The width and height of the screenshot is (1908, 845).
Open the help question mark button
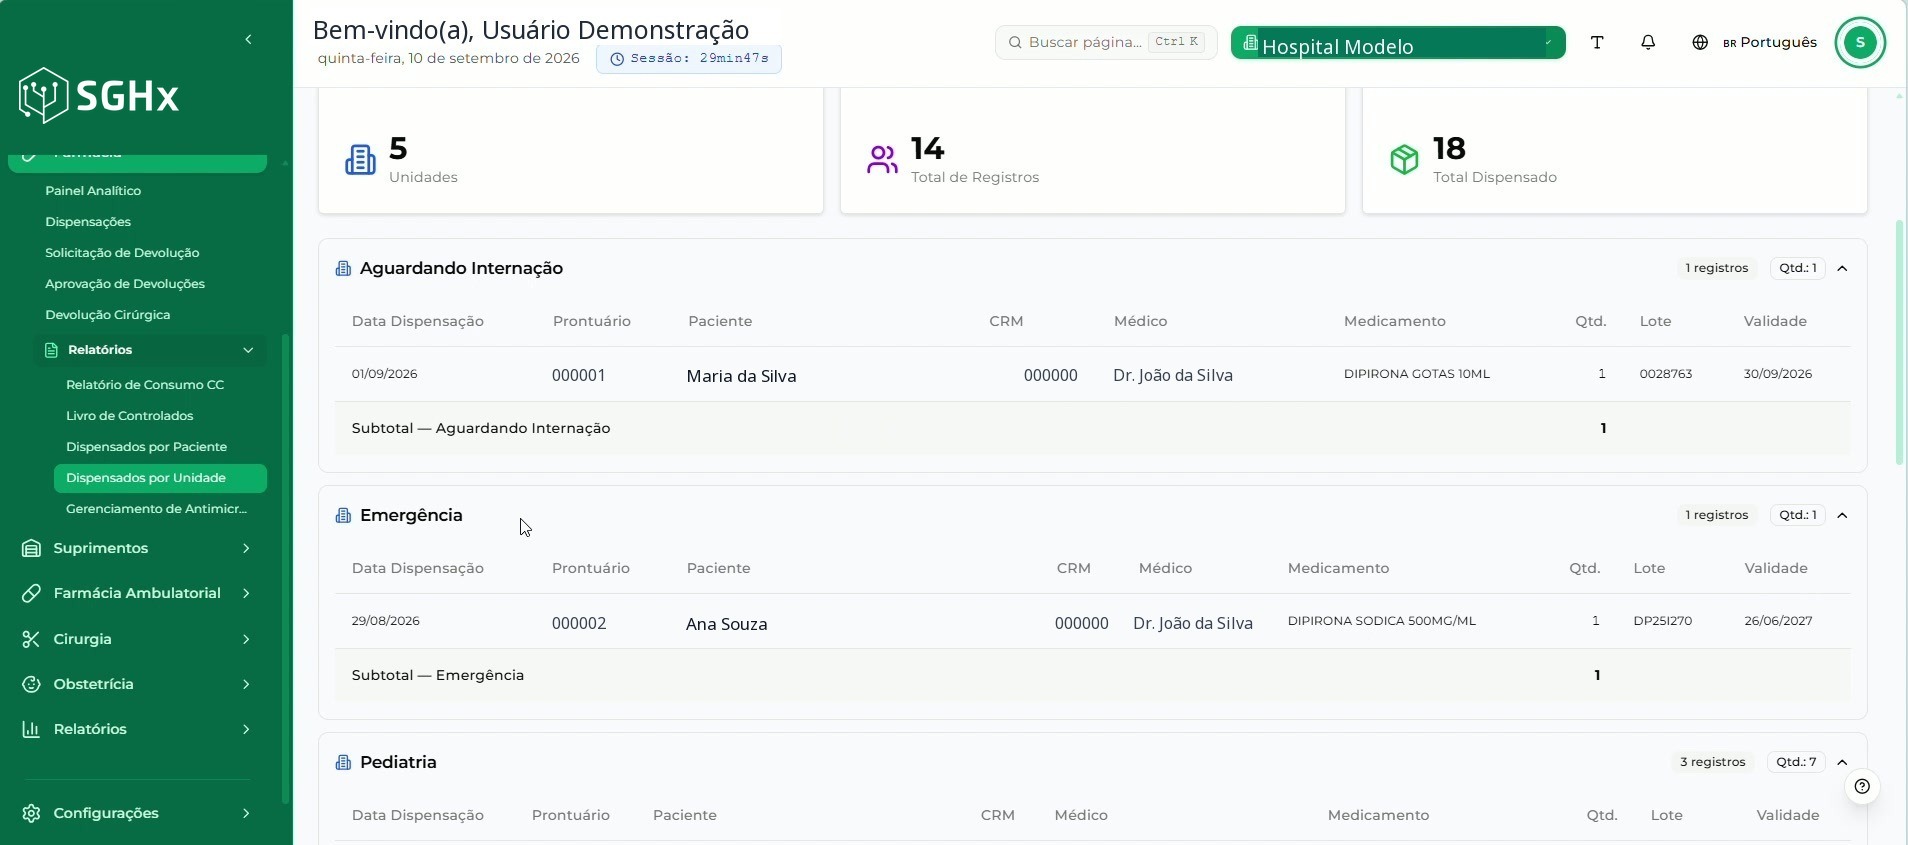click(1862, 786)
